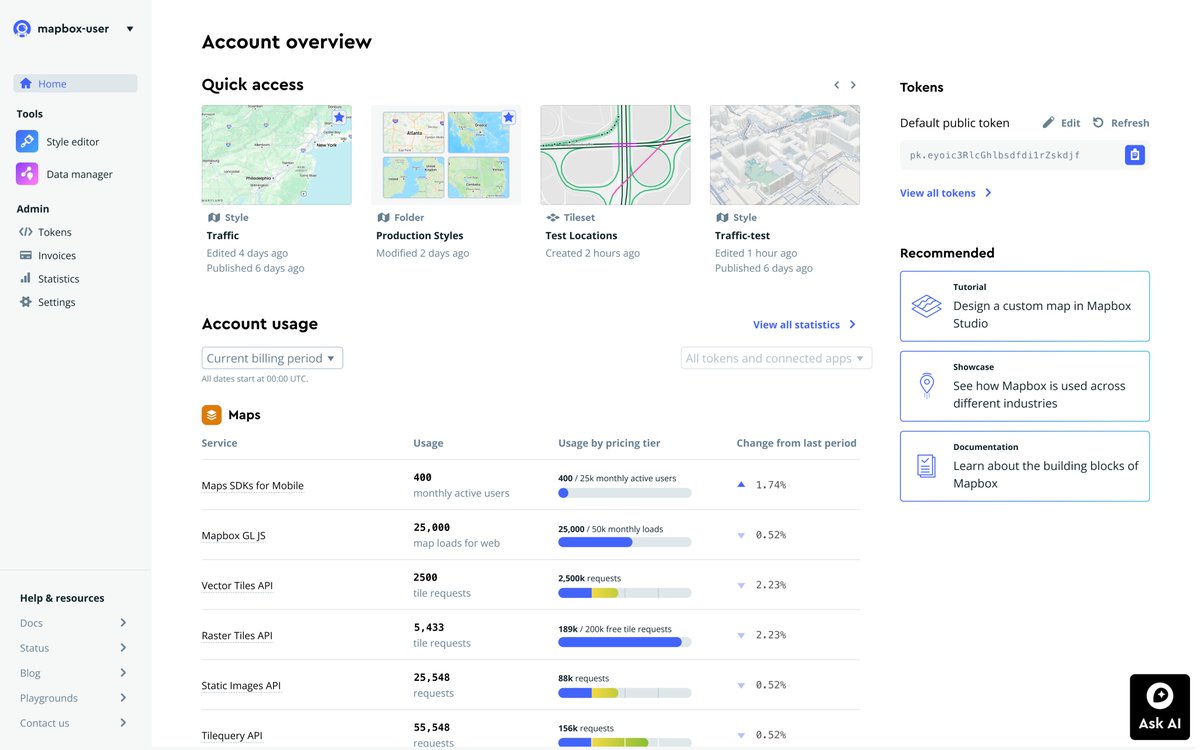1200x750 pixels.
Task: Expand the Contact us chevron
Action: coord(123,723)
